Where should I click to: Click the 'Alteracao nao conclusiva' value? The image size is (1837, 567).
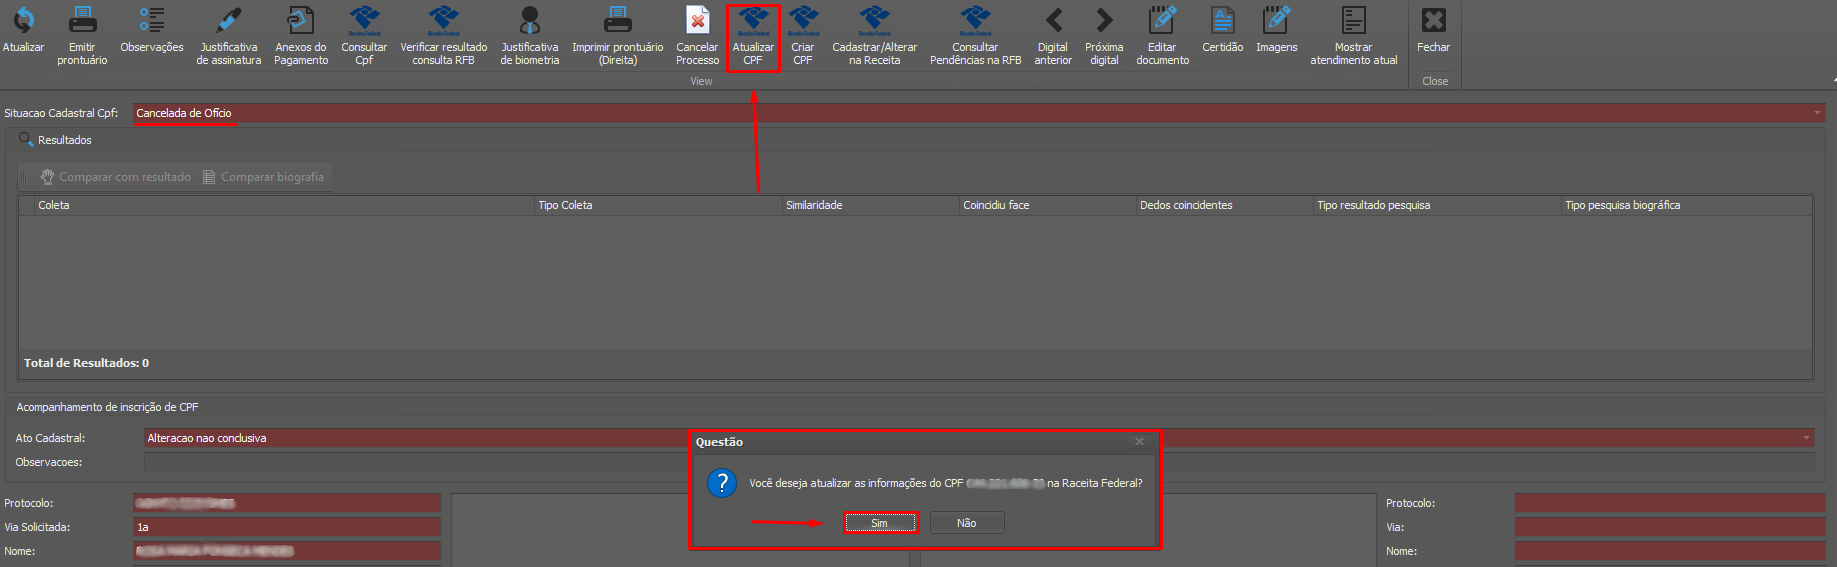coord(207,438)
